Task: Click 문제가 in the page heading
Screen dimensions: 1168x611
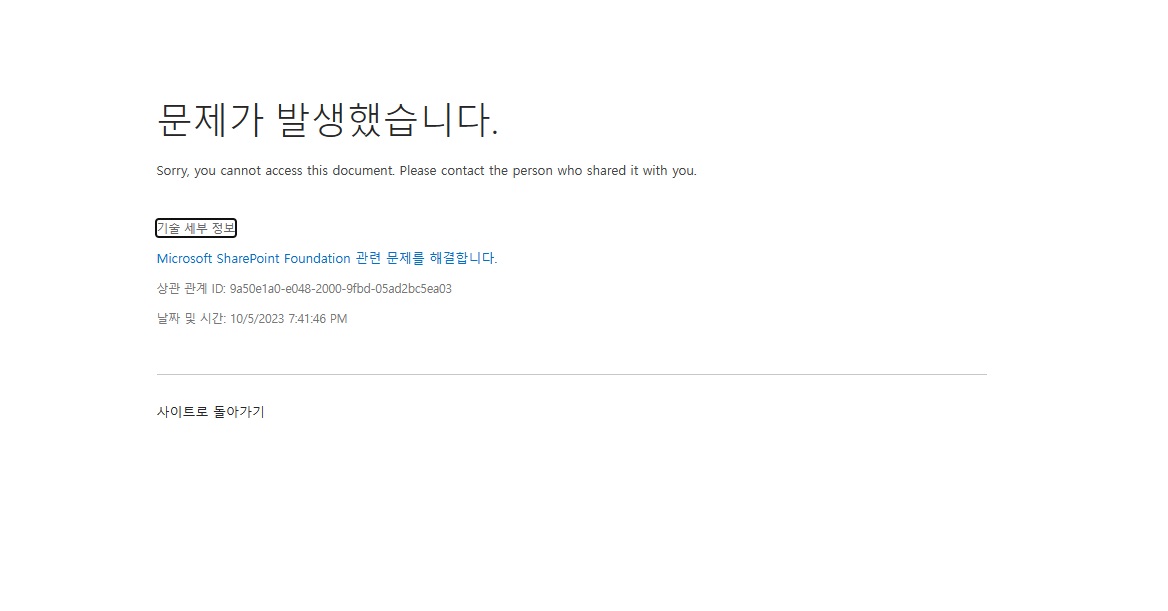Action: pos(210,119)
